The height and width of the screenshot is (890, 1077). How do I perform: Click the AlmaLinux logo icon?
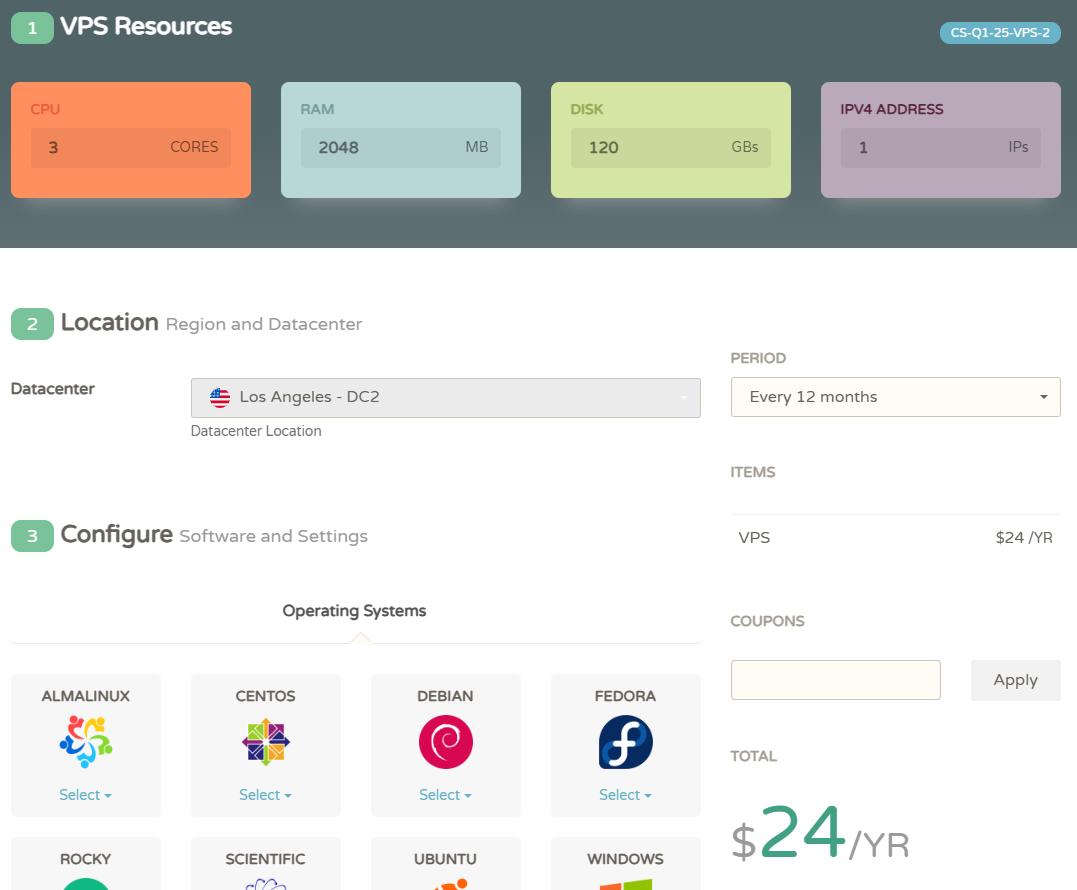pyautogui.click(x=86, y=741)
